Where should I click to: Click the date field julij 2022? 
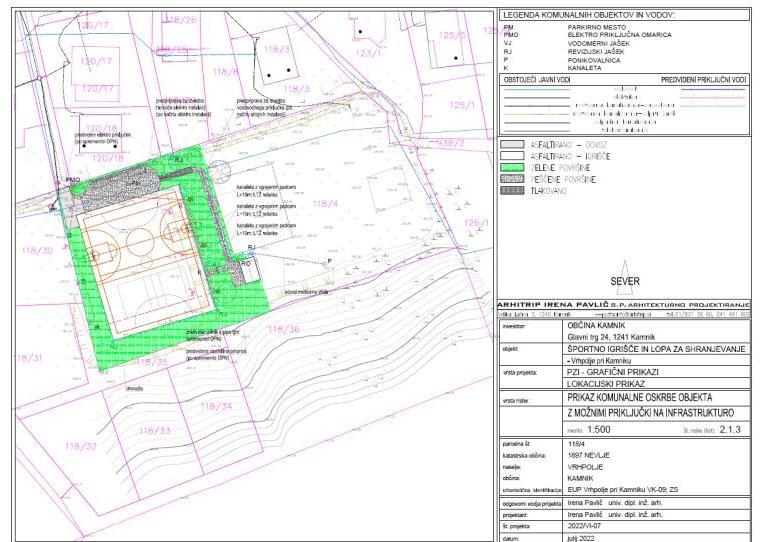580,535
